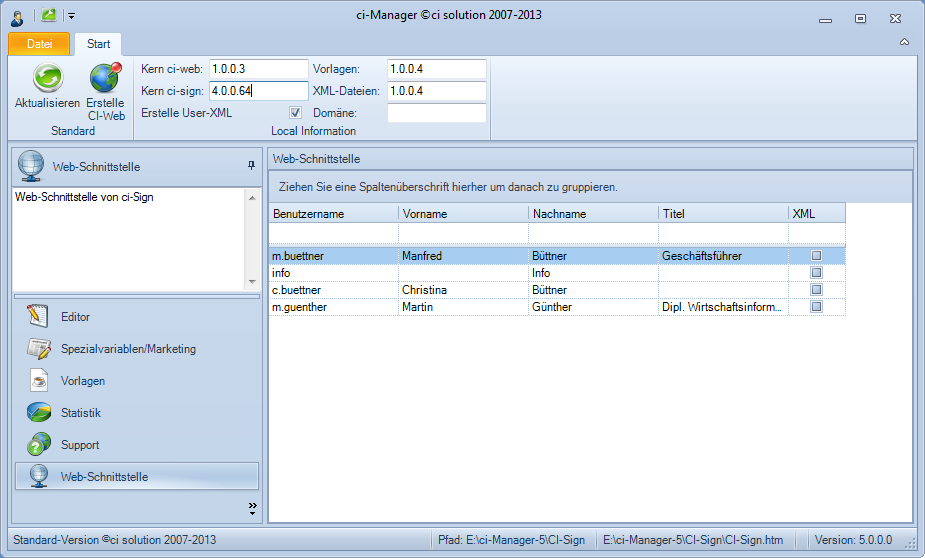
Task: Switch to the Start tab
Action: (x=98, y=44)
